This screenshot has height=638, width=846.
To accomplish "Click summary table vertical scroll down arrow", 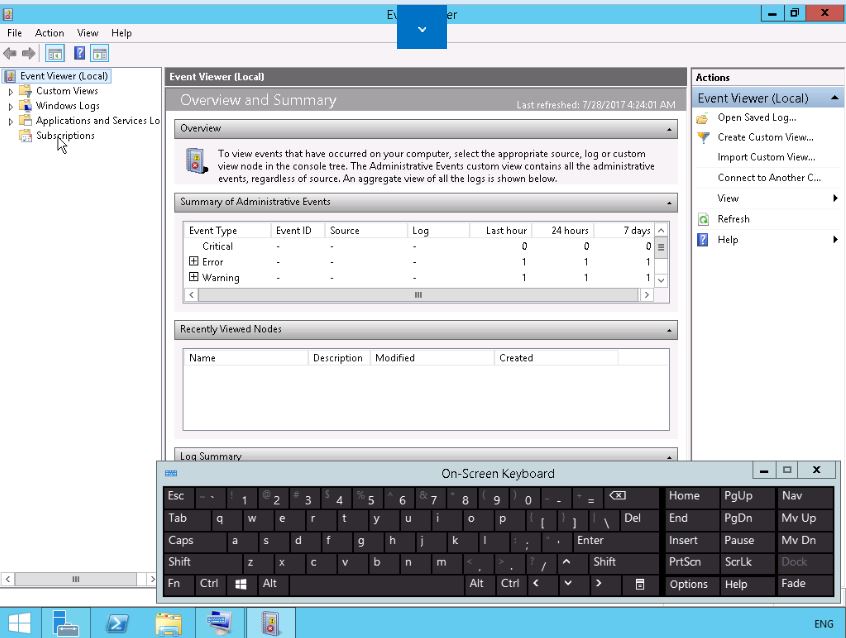I will pyautogui.click(x=661, y=280).
